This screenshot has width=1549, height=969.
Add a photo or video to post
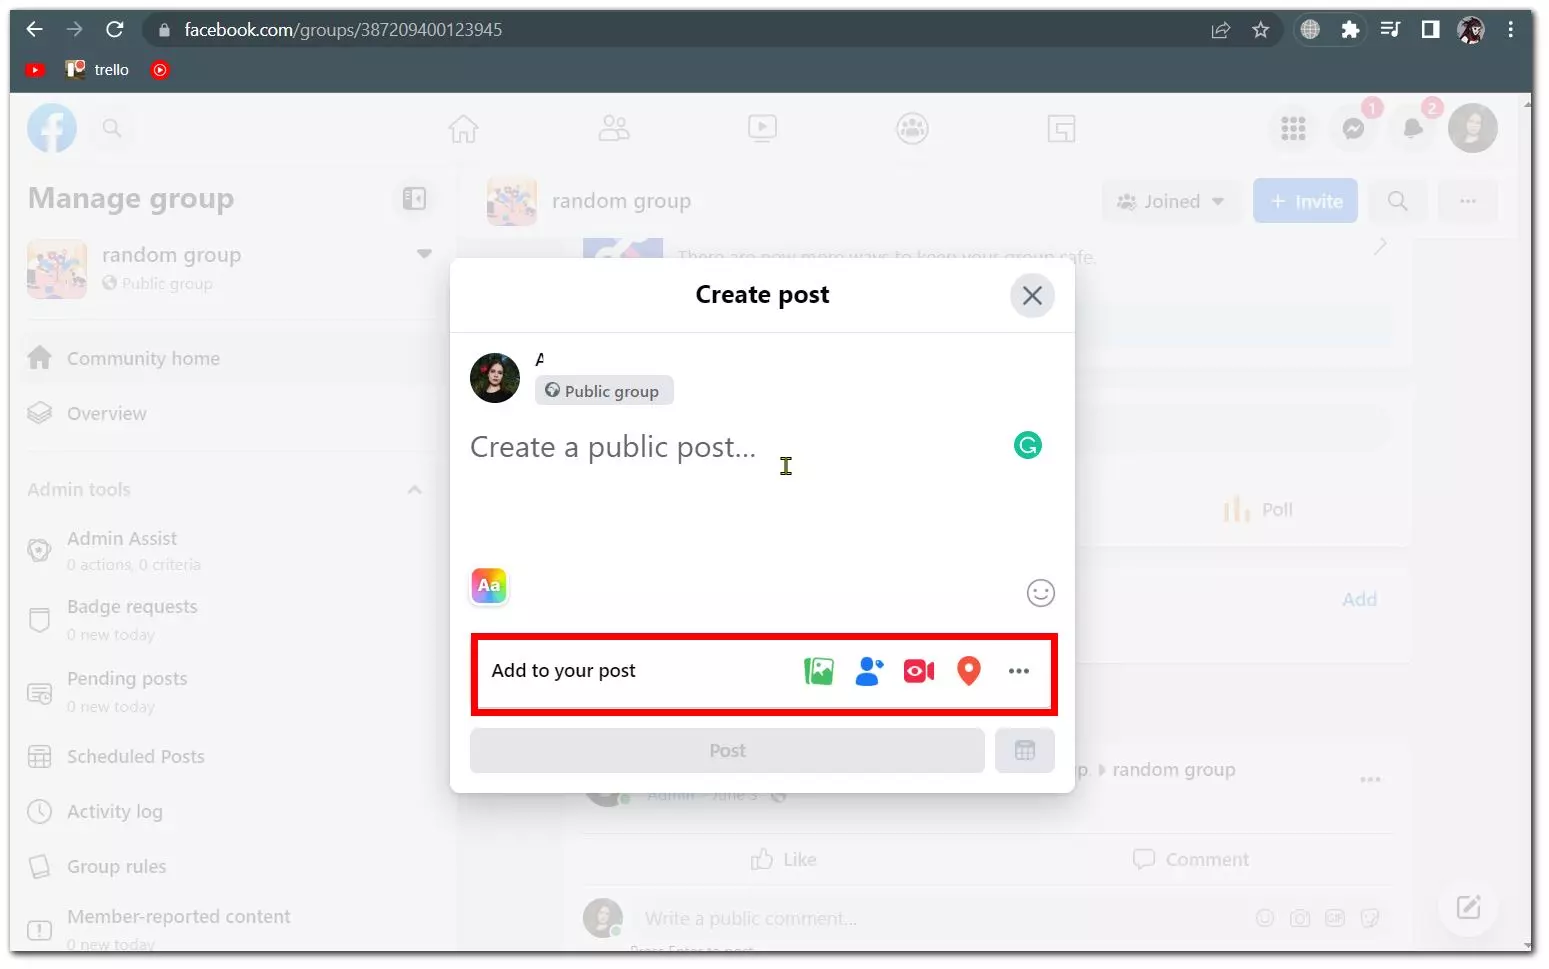[x=818, y=671]
